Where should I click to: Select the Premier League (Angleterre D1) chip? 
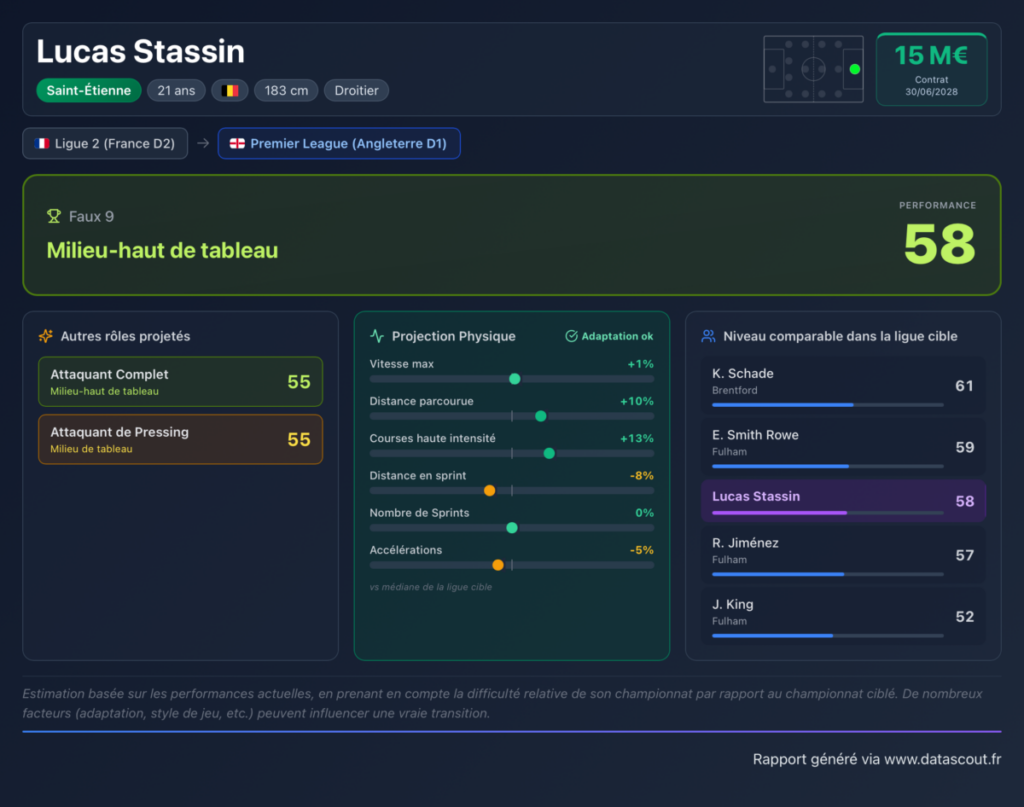[339, 143]
